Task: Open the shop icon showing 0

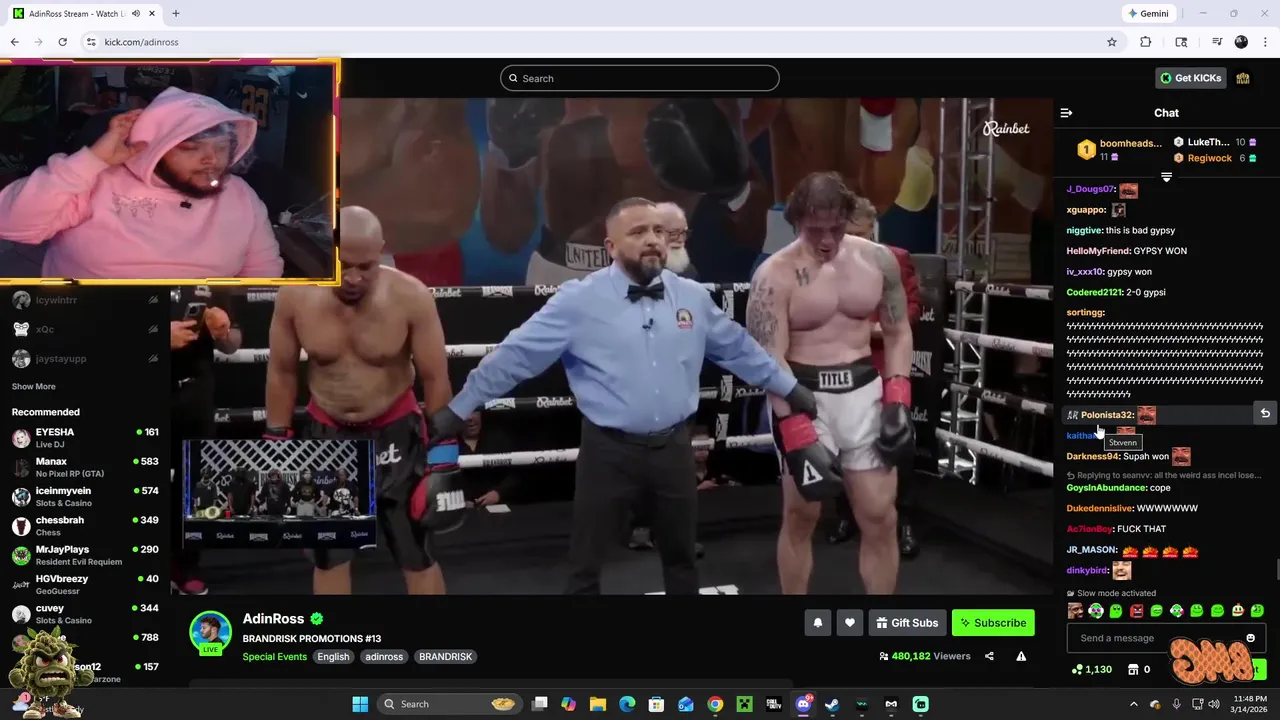Action: [x=1133, y=669]
